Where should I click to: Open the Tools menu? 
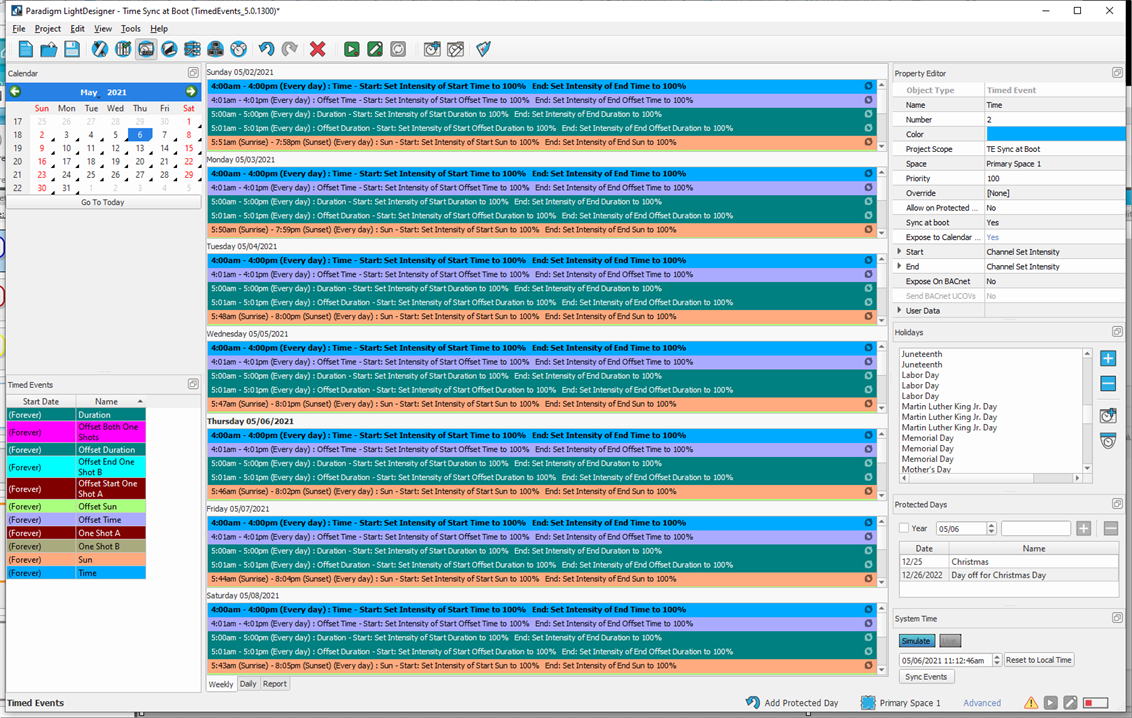(130, 29)
